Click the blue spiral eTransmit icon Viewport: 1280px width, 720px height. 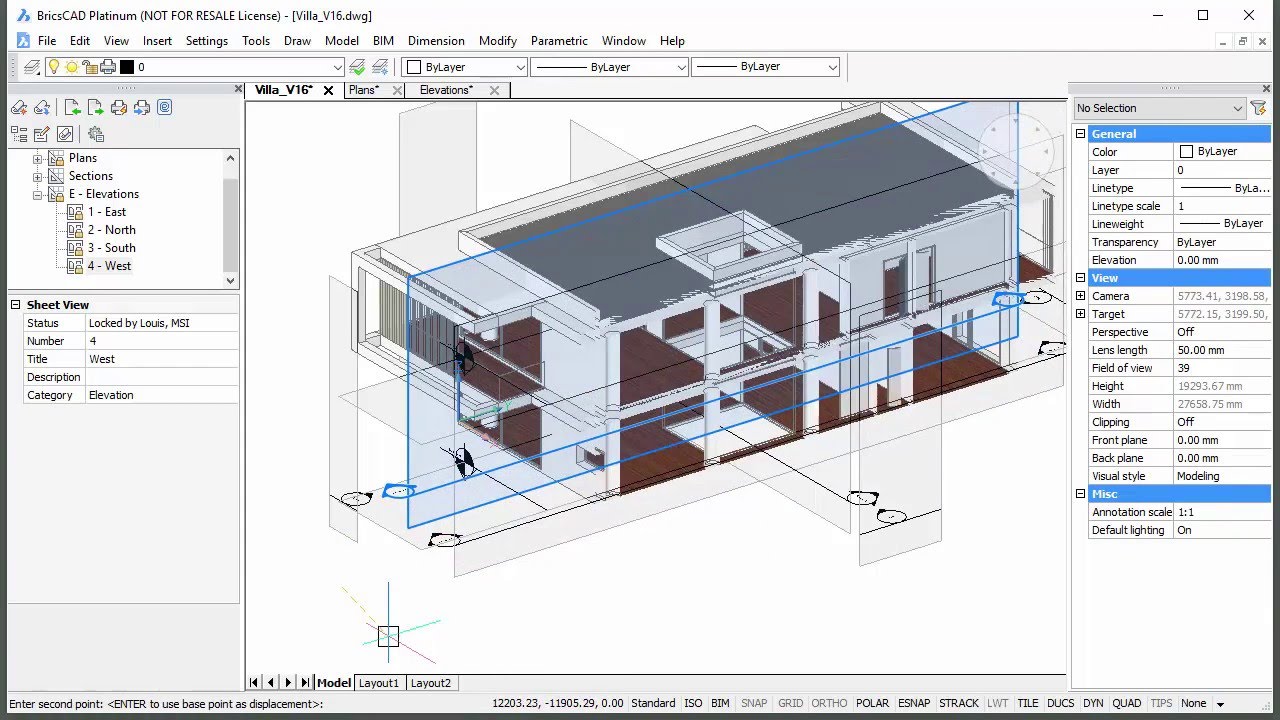click(165, 108)
